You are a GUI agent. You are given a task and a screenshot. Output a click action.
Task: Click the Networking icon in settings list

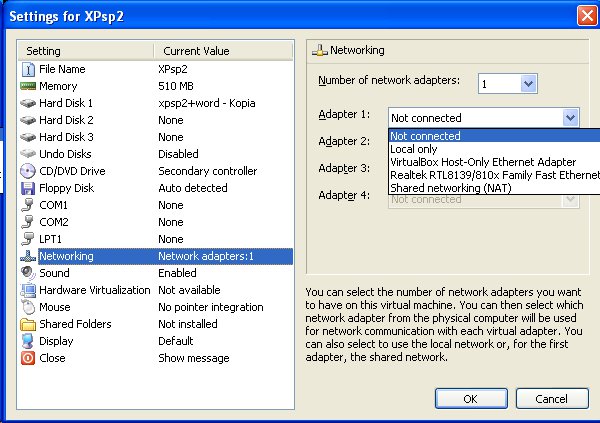pos(28,256)
